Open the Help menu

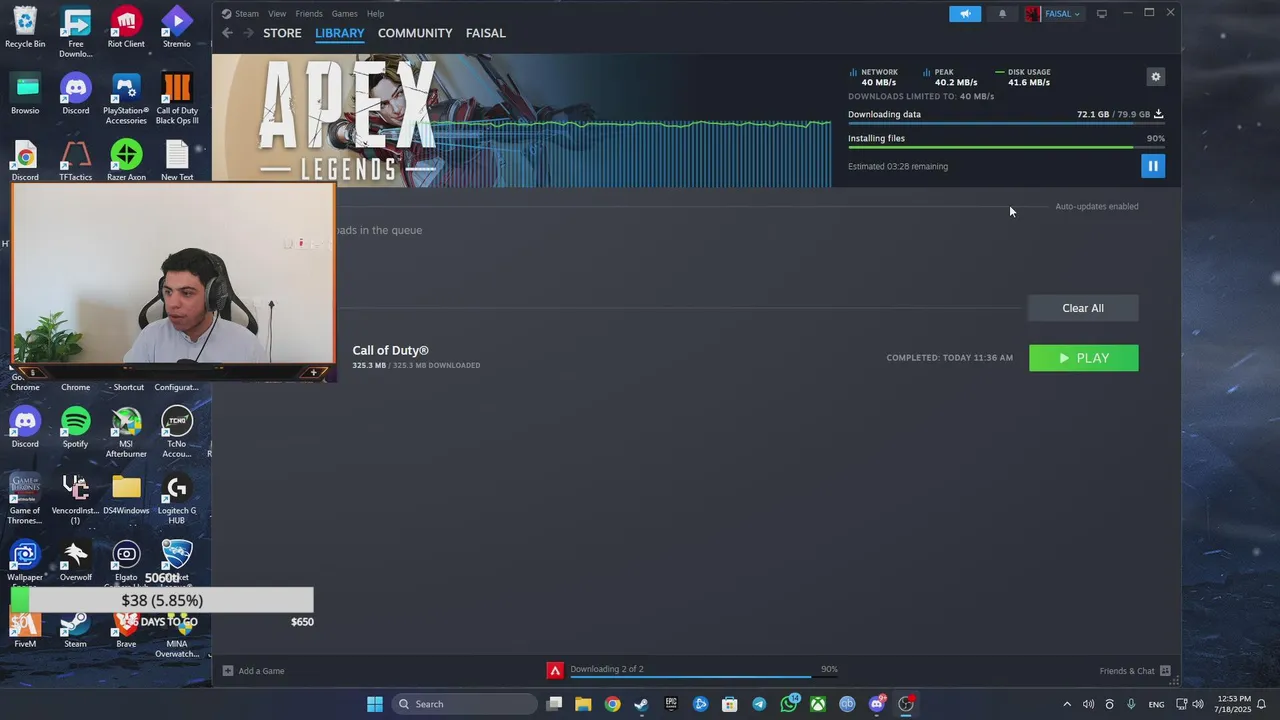tap(375, 14)
